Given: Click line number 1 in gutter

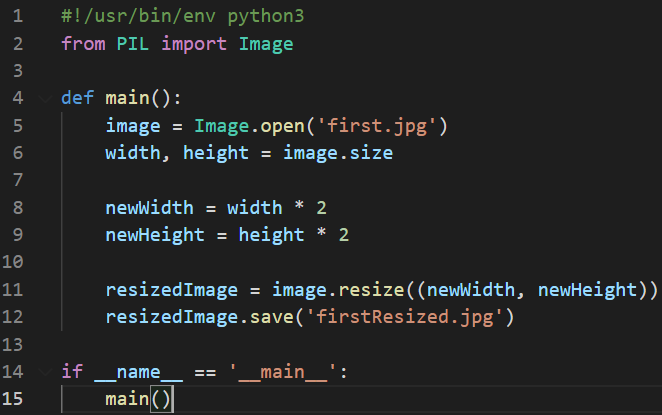Looking at the screenshot, I should click(18, 16).
